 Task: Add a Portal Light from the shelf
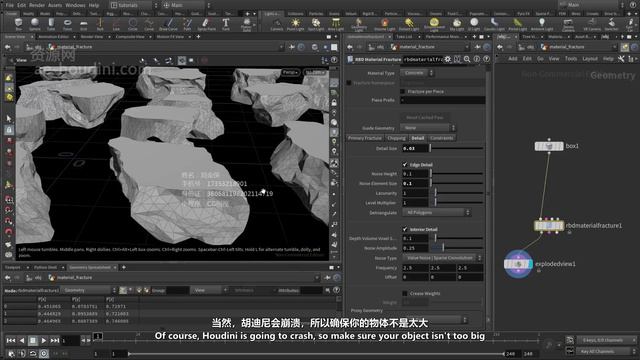(x=517, y=24)
